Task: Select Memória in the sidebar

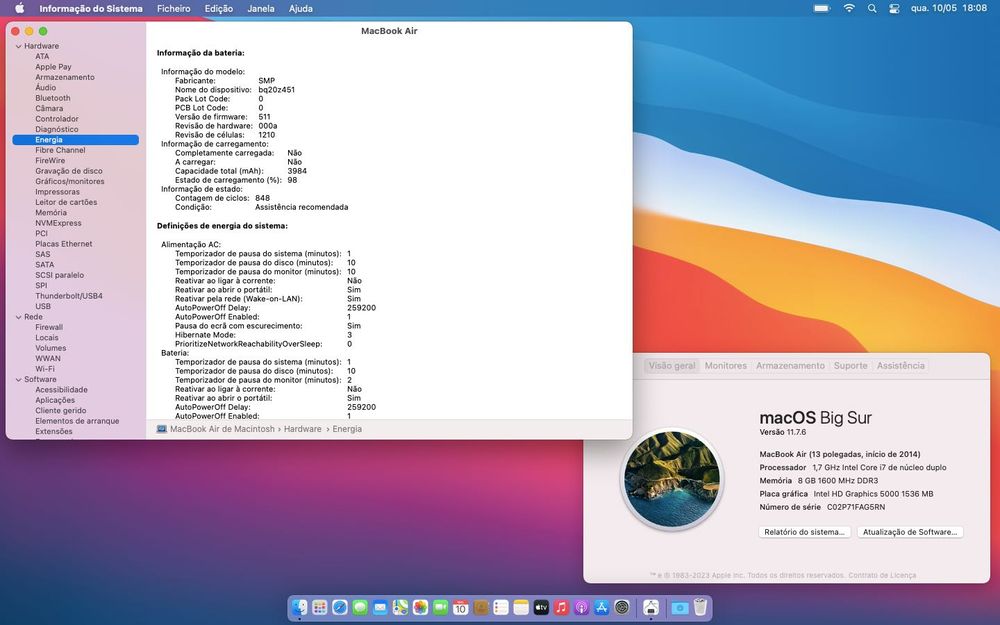Action: click(x=50, y=212)
